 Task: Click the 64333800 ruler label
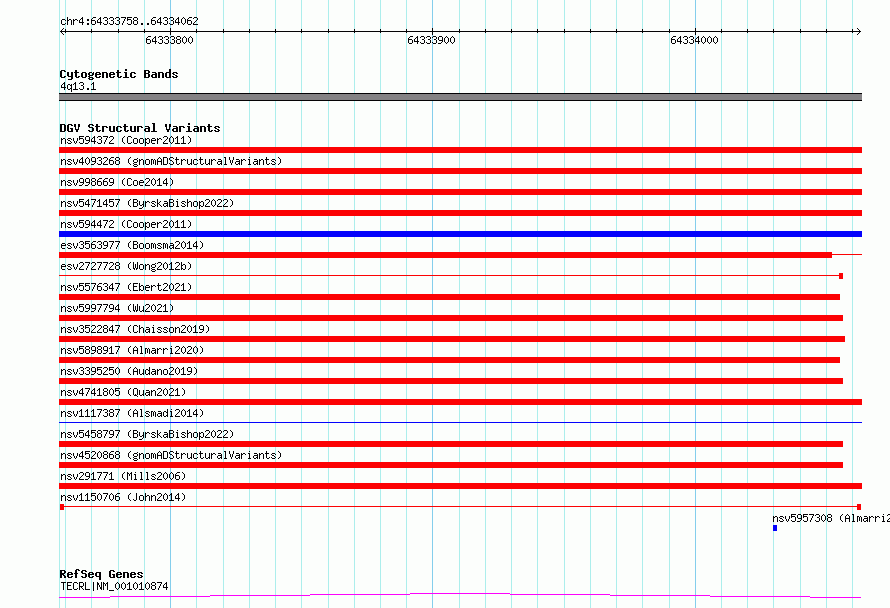[169, 40]
